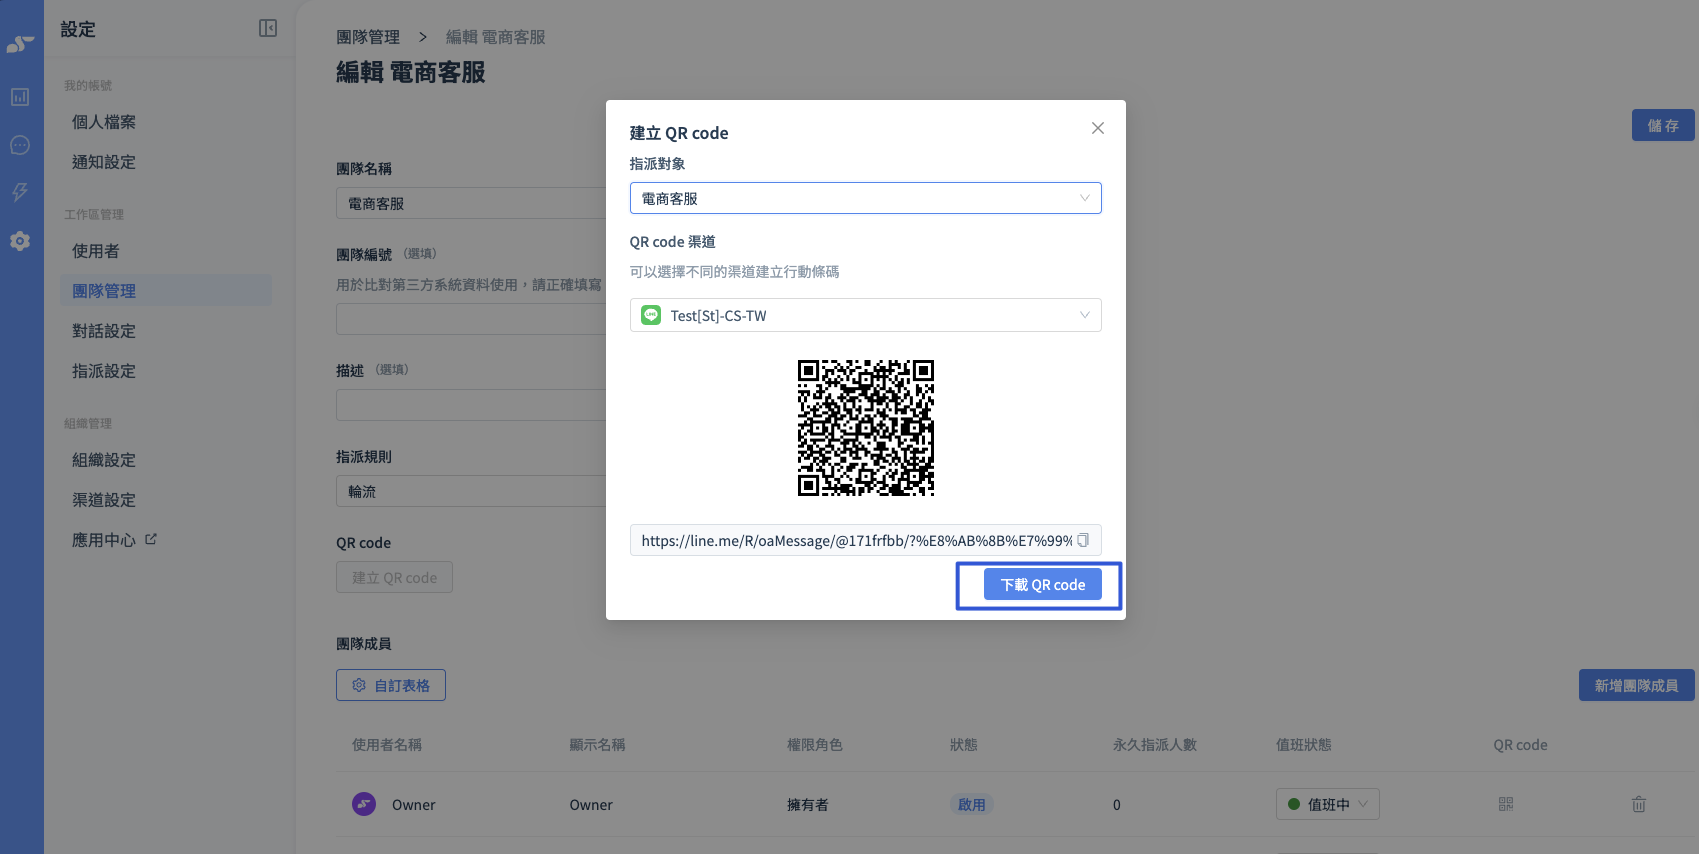Viewport: 1699px width, 854px height.
Task: Click the 值班狀態 column header
Action: point(1304,745)
